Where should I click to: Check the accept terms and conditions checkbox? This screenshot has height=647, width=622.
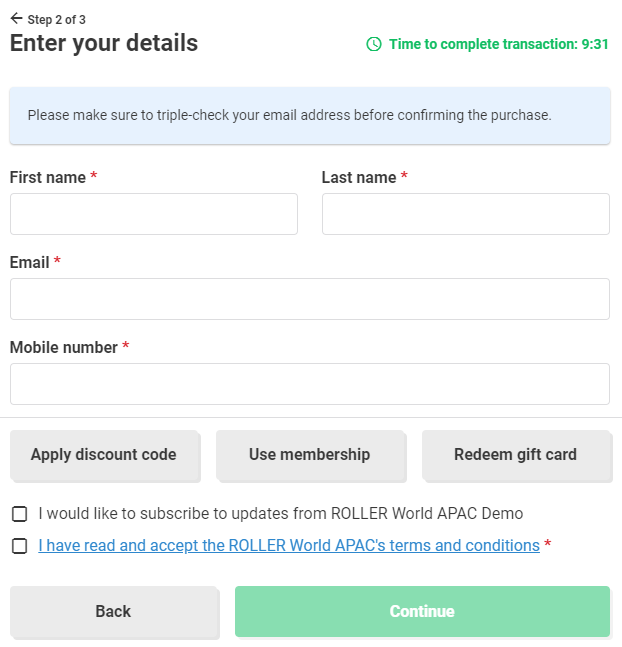(x=20, y=546)
